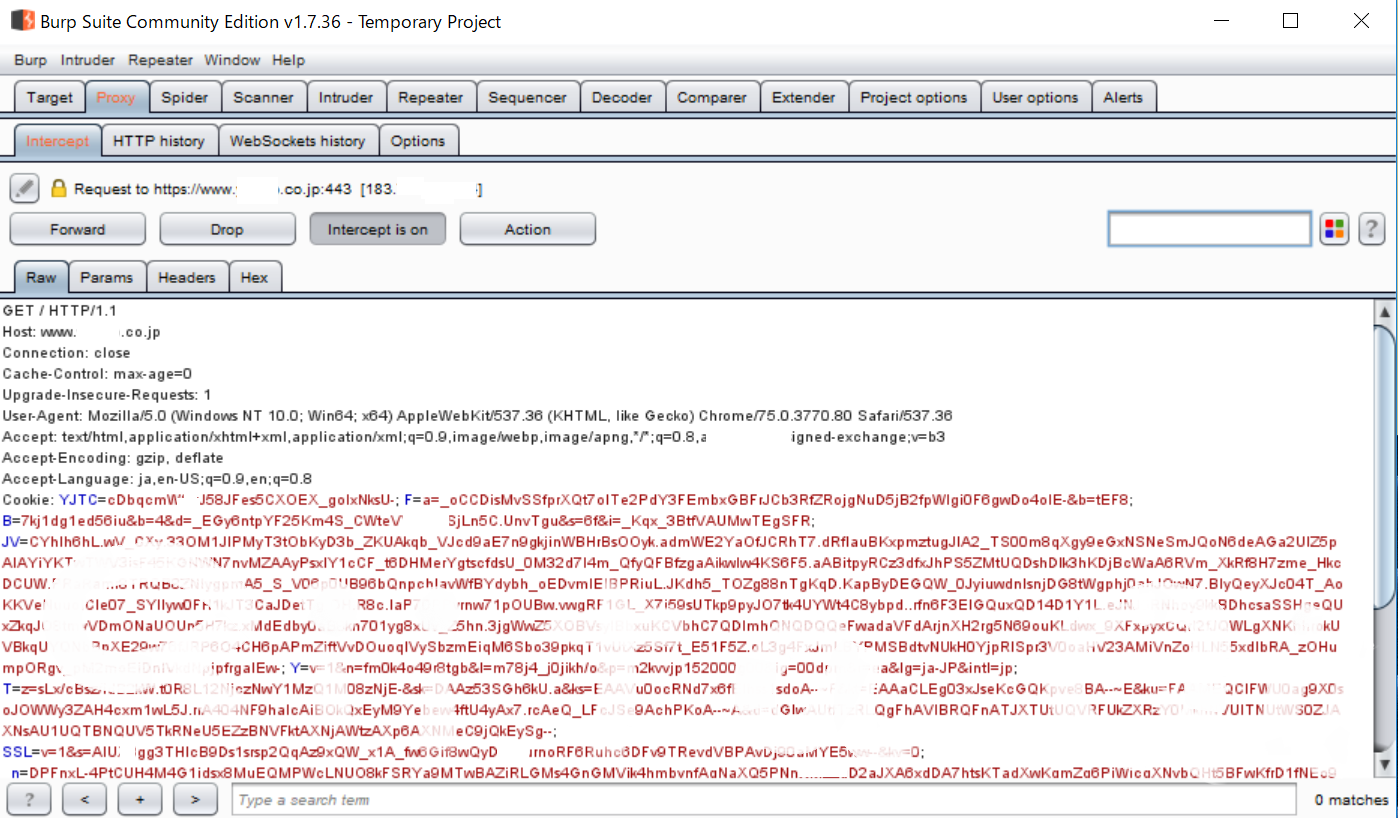Toggle the 'Intercept is on' button

378,229
